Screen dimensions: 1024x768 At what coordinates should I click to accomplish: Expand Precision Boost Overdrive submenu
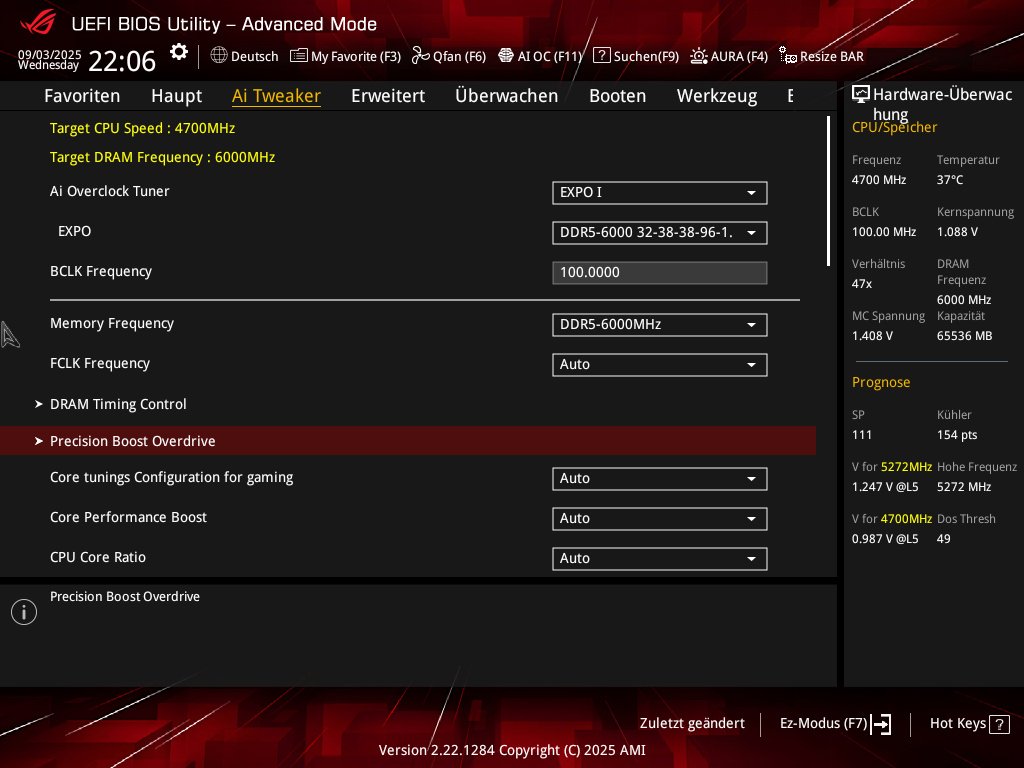(x=408, y=441)
